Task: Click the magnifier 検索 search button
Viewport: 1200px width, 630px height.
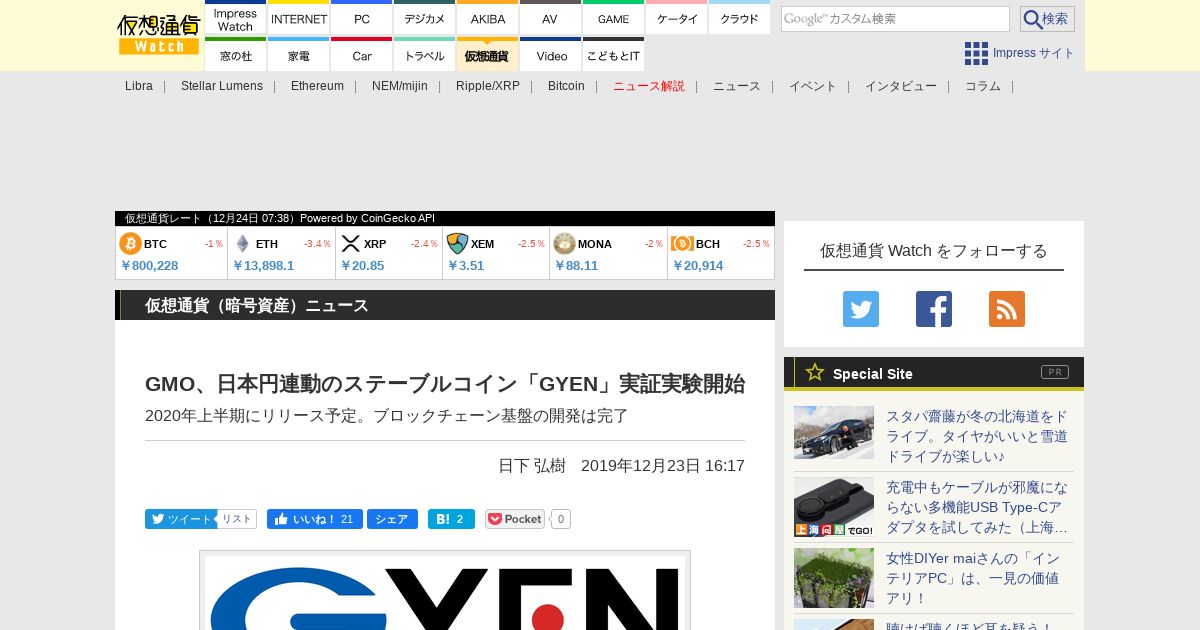Action: [x=1047, y=19]
